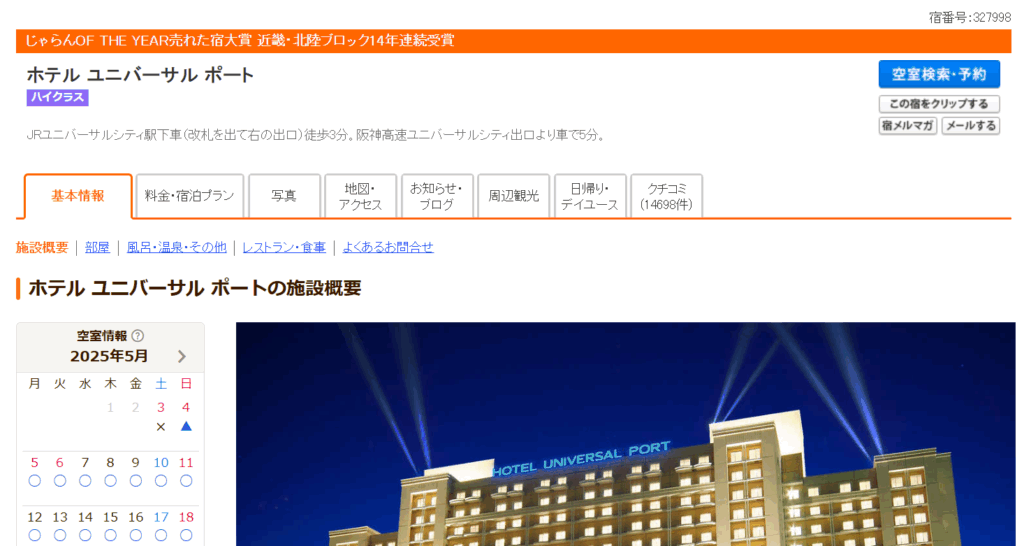Open the 部屋 link

click(x=97, y=248)
